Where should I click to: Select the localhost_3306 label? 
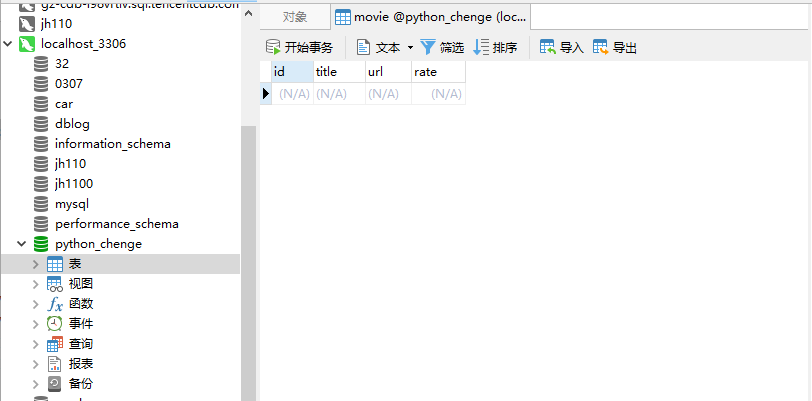click(x=83, y=44)
